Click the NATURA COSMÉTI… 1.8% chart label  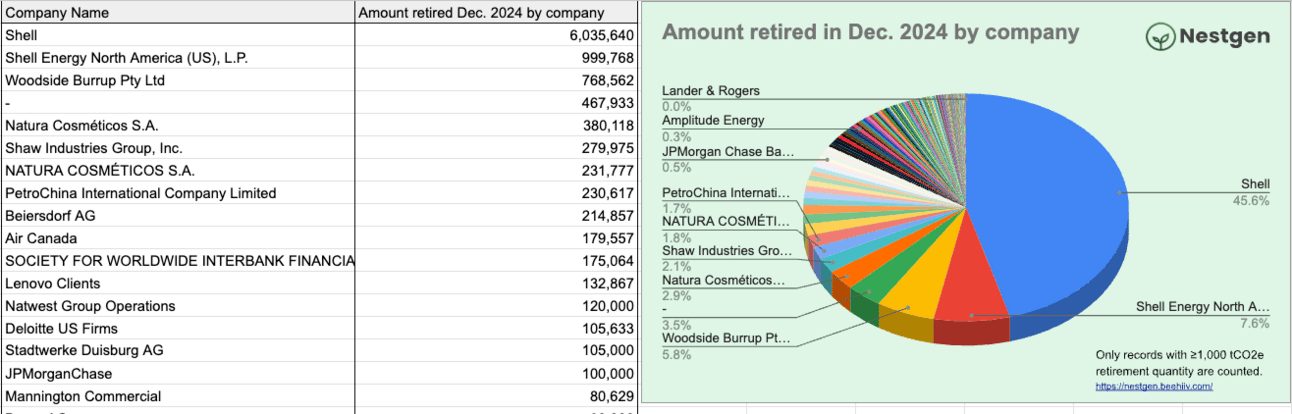[x=727, y=229]
